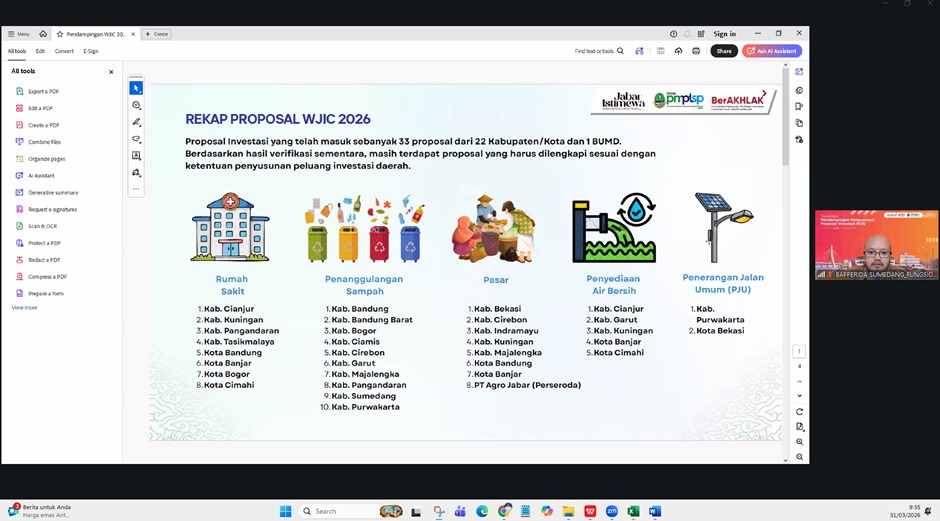The width and height of the screenshot is (940, 521).
Task: Go to previous page with up chevron
Action: 799,381
